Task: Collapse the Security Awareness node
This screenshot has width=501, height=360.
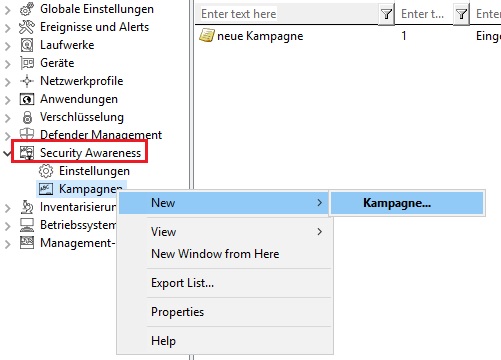Action: 7,153
